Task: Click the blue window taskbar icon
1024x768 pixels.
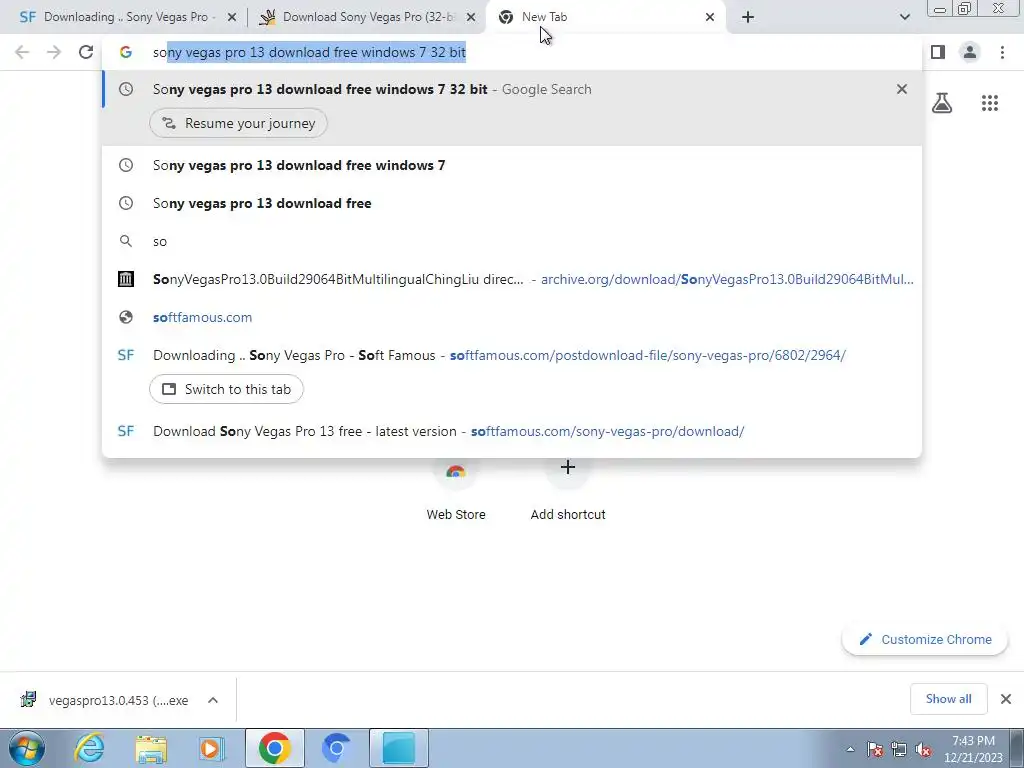Action: pyautogui.click(x=398, y=748)
